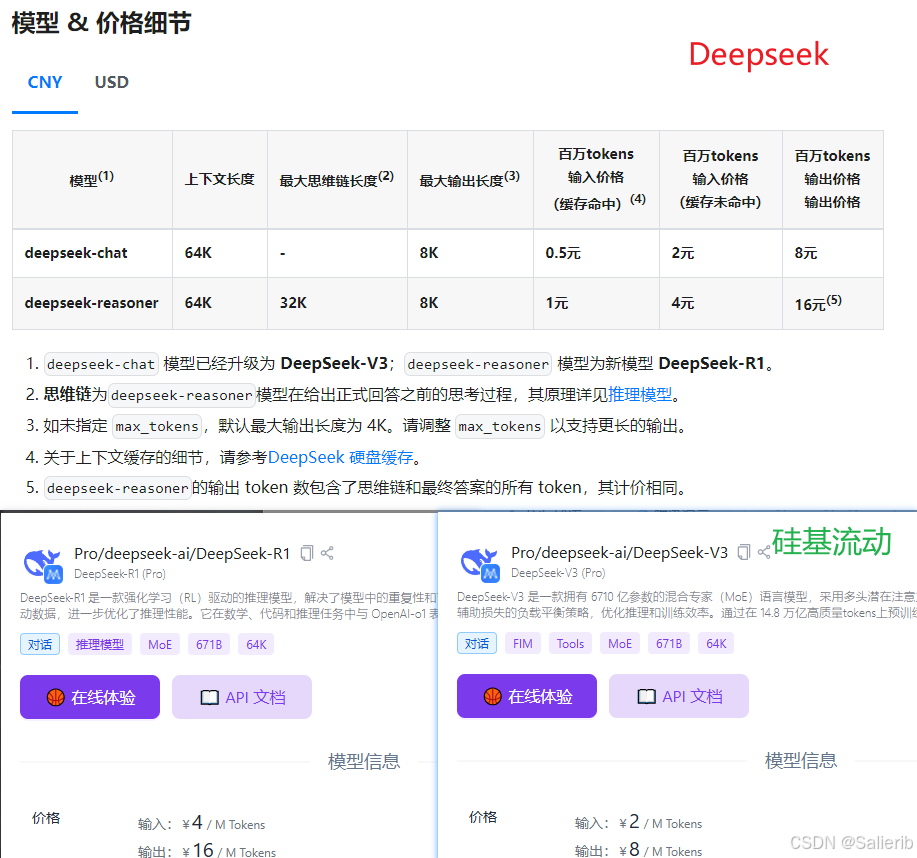Open the 推理模型 link in footnote 2
917x858 pixels.
click(640, 395)
